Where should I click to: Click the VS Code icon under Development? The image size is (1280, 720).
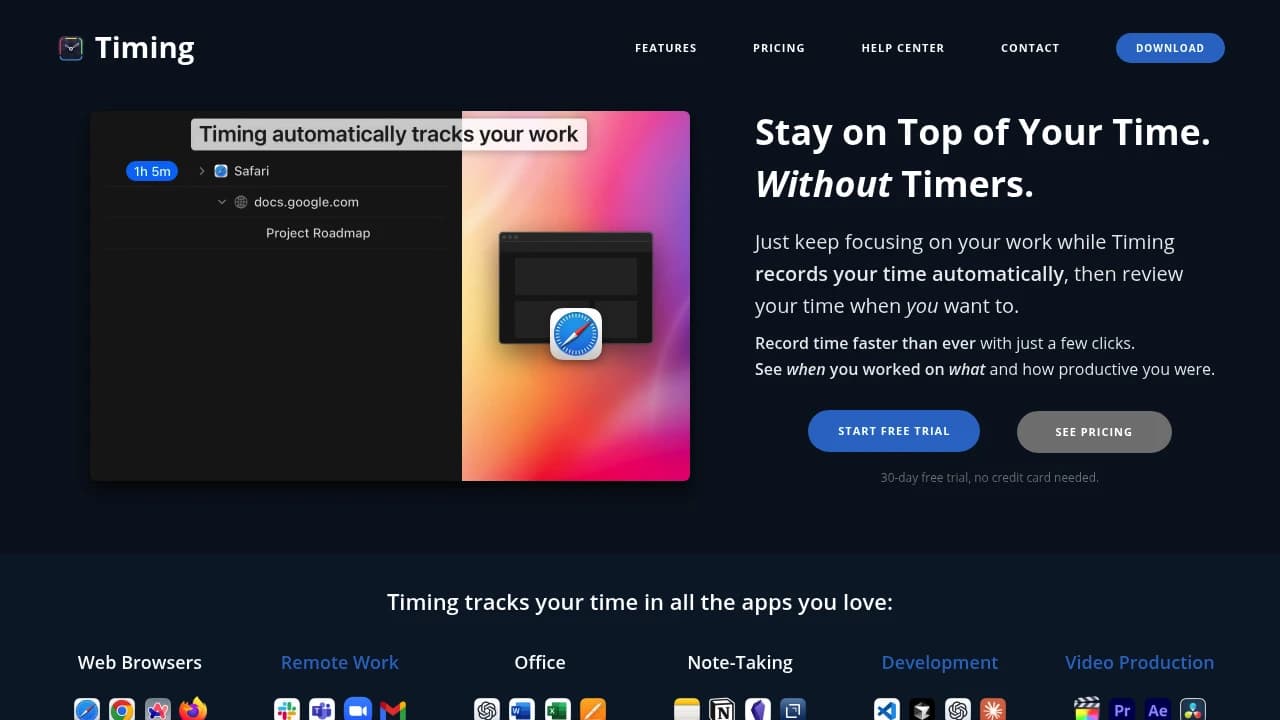887,709
